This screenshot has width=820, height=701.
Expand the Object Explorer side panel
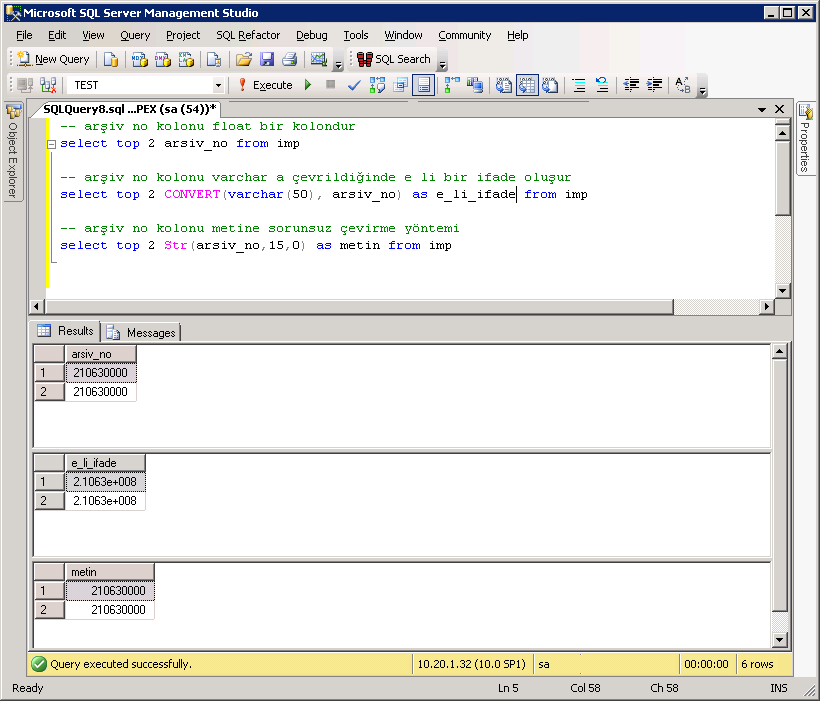click(13, 151)
